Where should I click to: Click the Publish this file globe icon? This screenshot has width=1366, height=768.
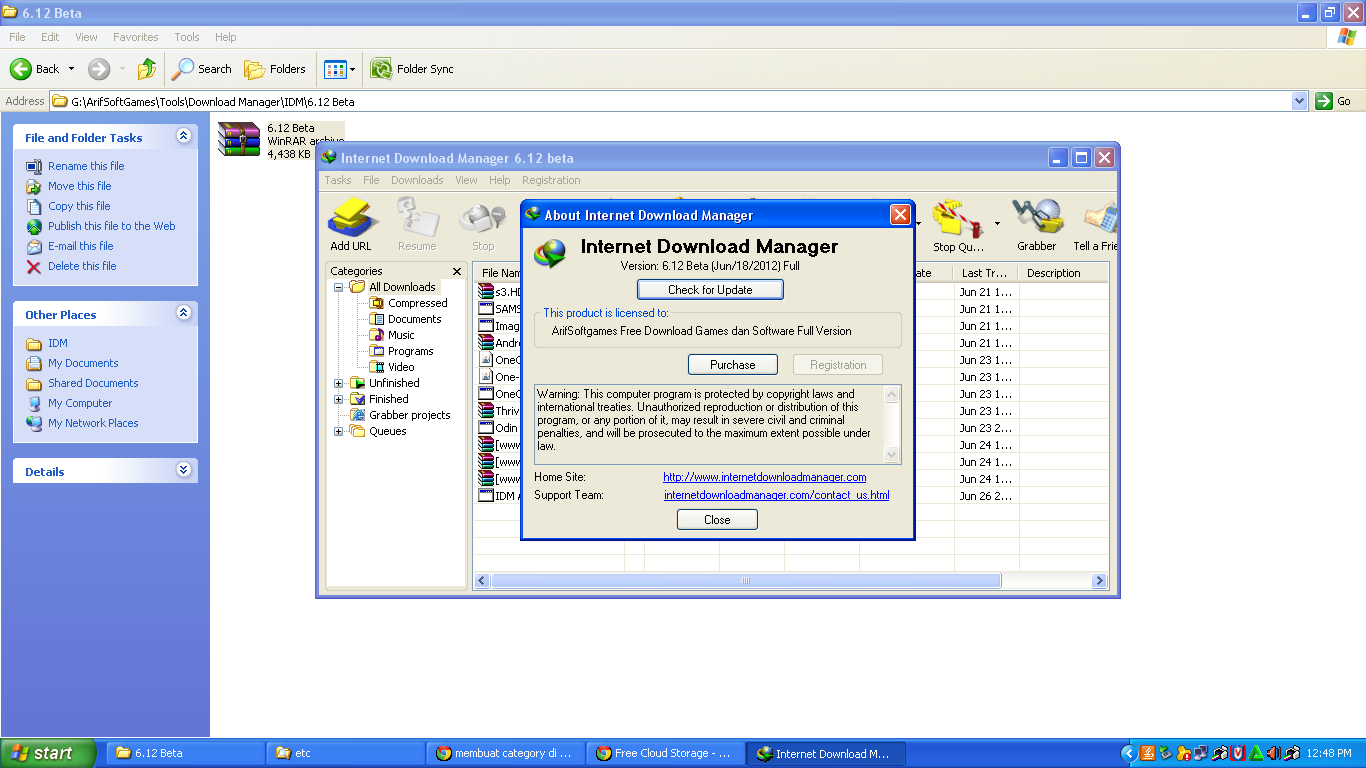(x=34, y=226)
